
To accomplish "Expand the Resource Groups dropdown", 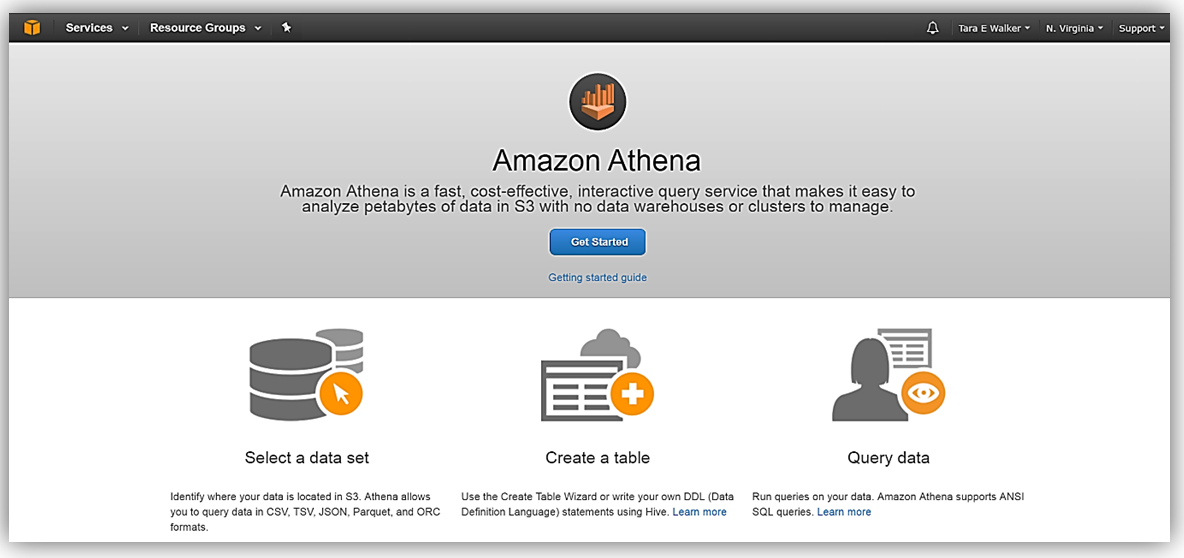I will pyautogui.click(x=205, y=28).
